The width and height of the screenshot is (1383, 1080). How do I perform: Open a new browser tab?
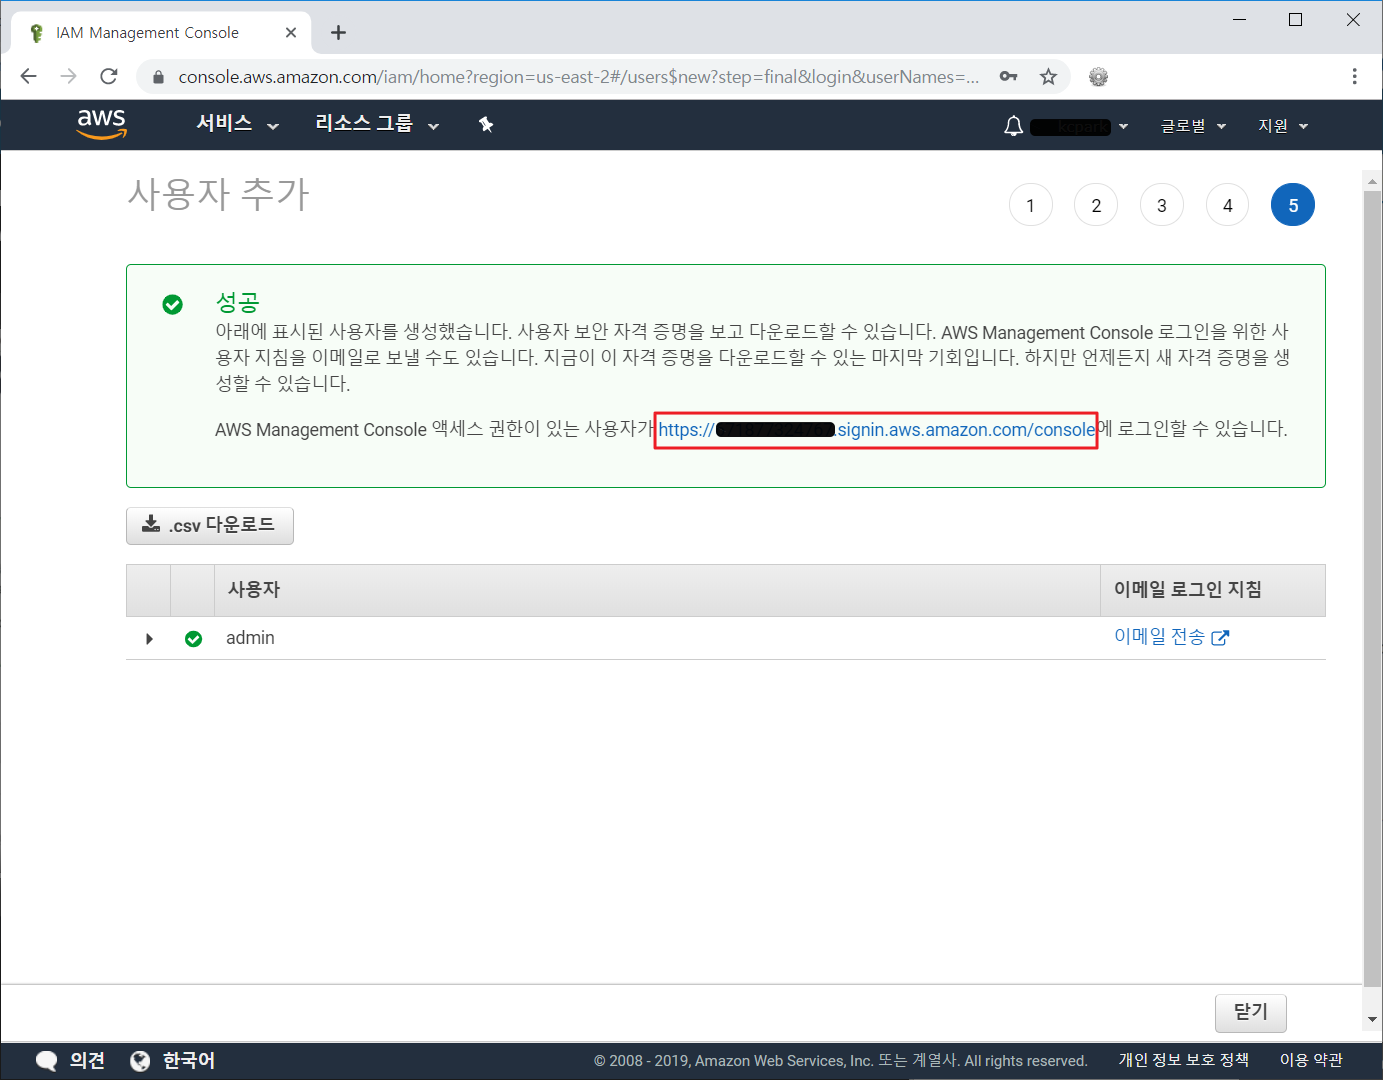click(338, 33)
